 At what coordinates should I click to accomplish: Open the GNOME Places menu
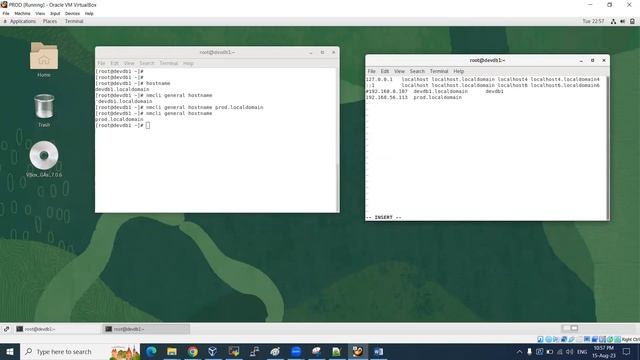pos(50,21)
